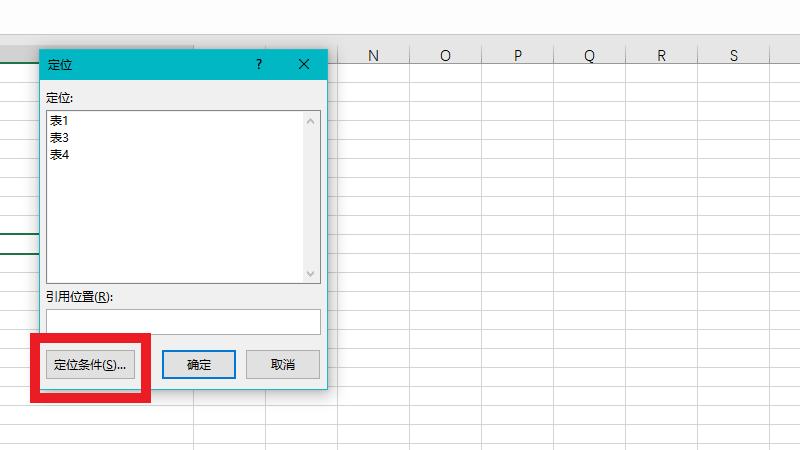
Task: Select 表1 in the 定位 list
Action: pos(59,120)
